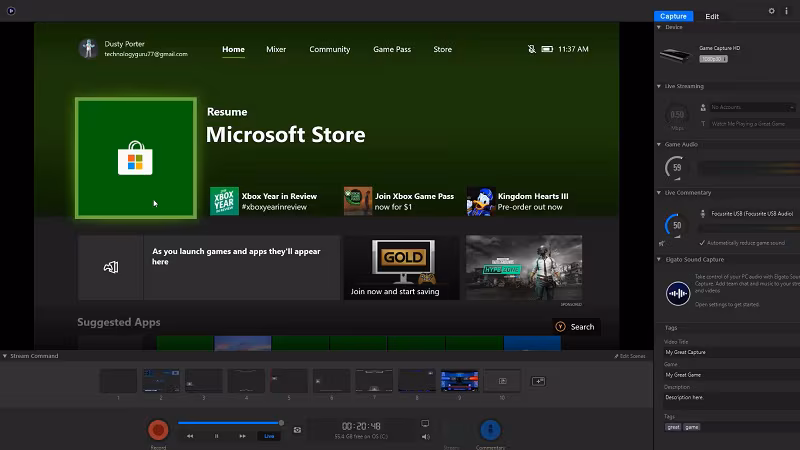Fast-forward the preview playback

point(242,436)
